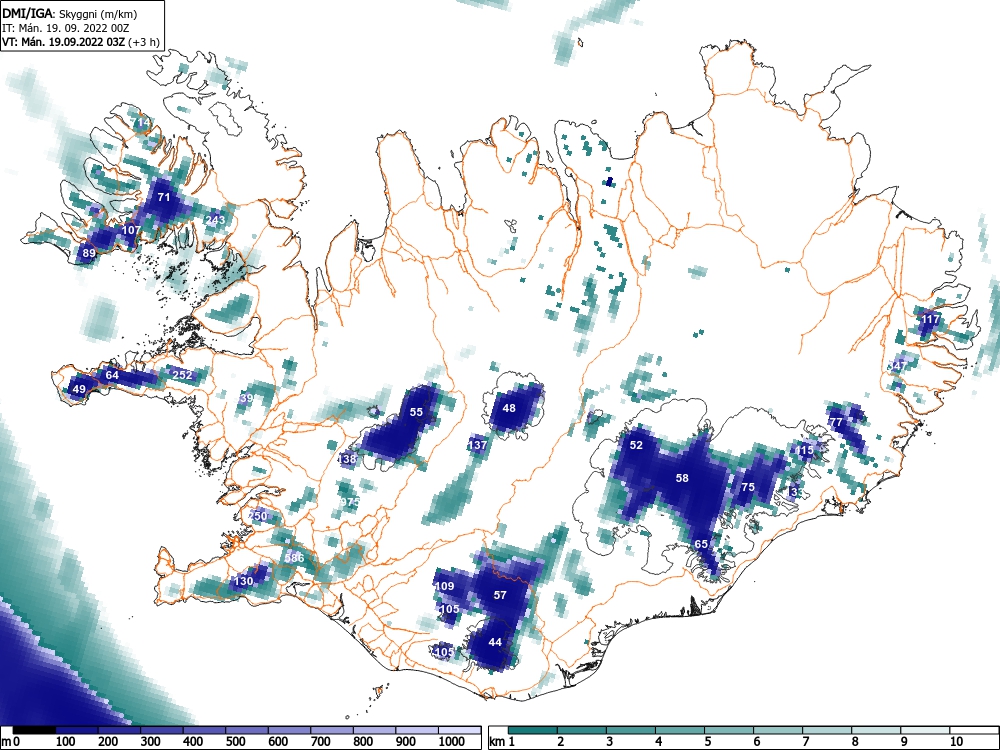Pick the map label 243

pos(216,220)
